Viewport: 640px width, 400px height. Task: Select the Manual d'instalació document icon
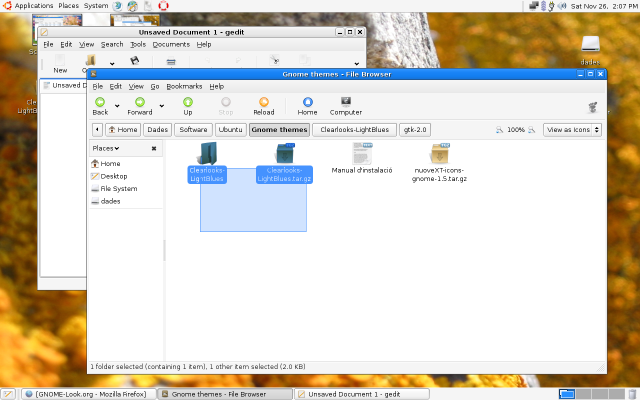pyautogui.click(x=362, y=153)
